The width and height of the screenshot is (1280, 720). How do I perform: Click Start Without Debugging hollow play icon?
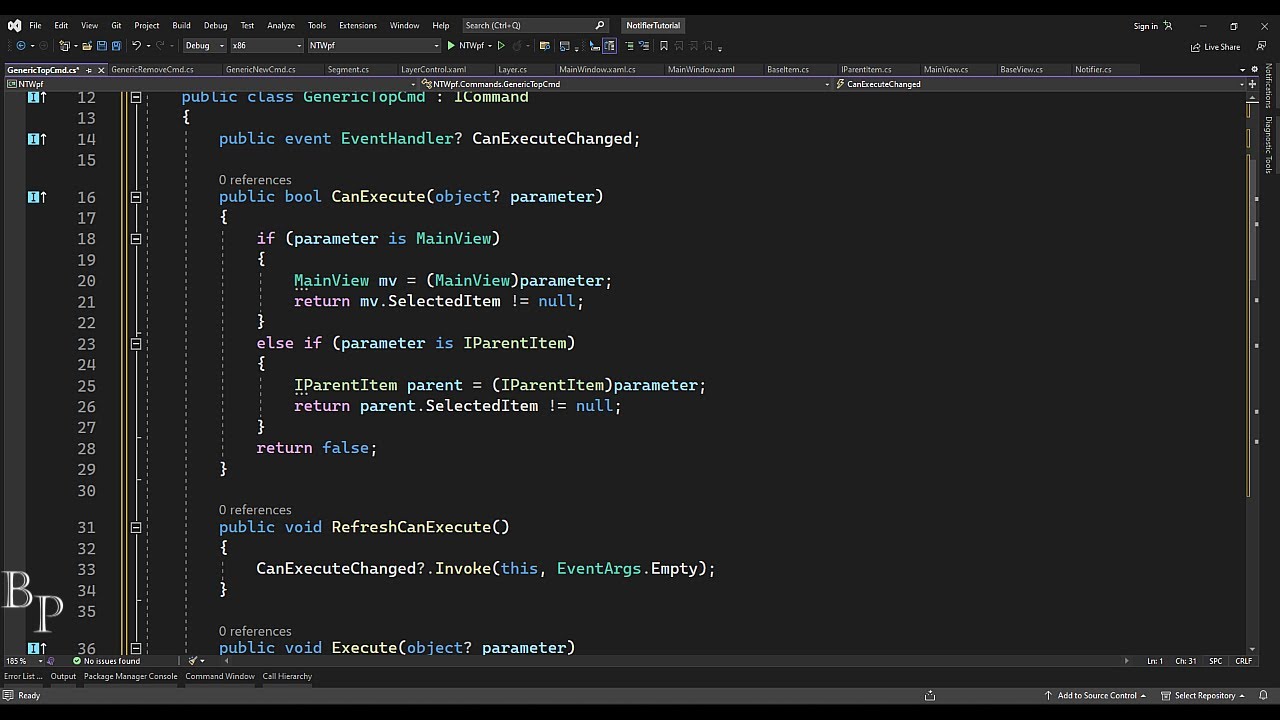point(501,45)
